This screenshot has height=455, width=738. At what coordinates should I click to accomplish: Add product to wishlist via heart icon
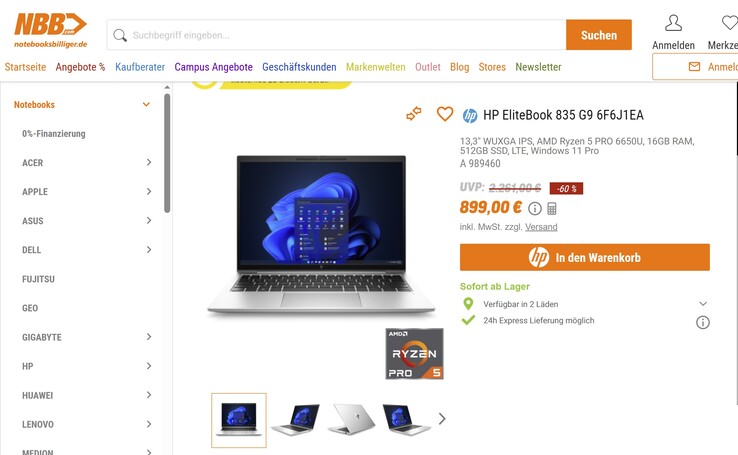point(445,114)
